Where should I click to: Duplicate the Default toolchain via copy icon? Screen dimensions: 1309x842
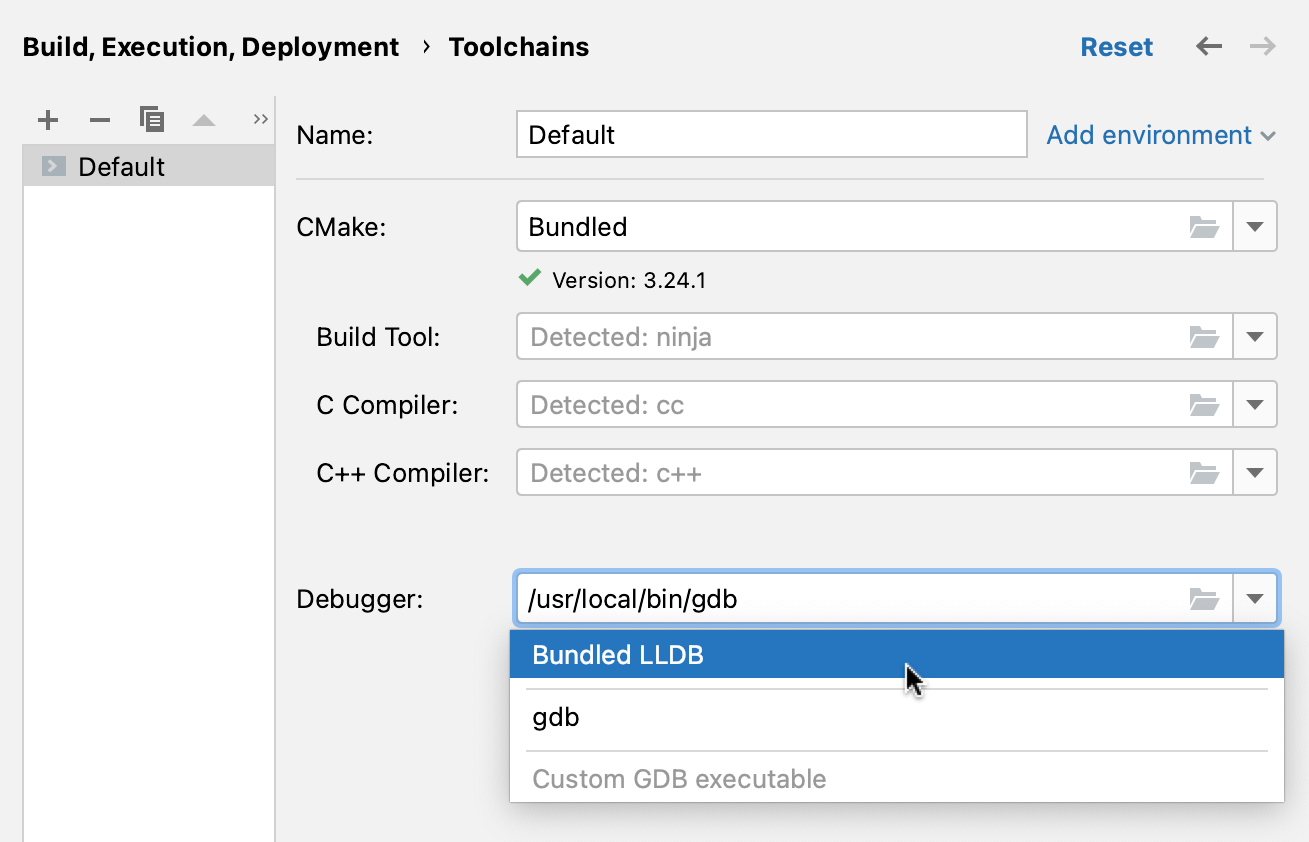point(152,119)
